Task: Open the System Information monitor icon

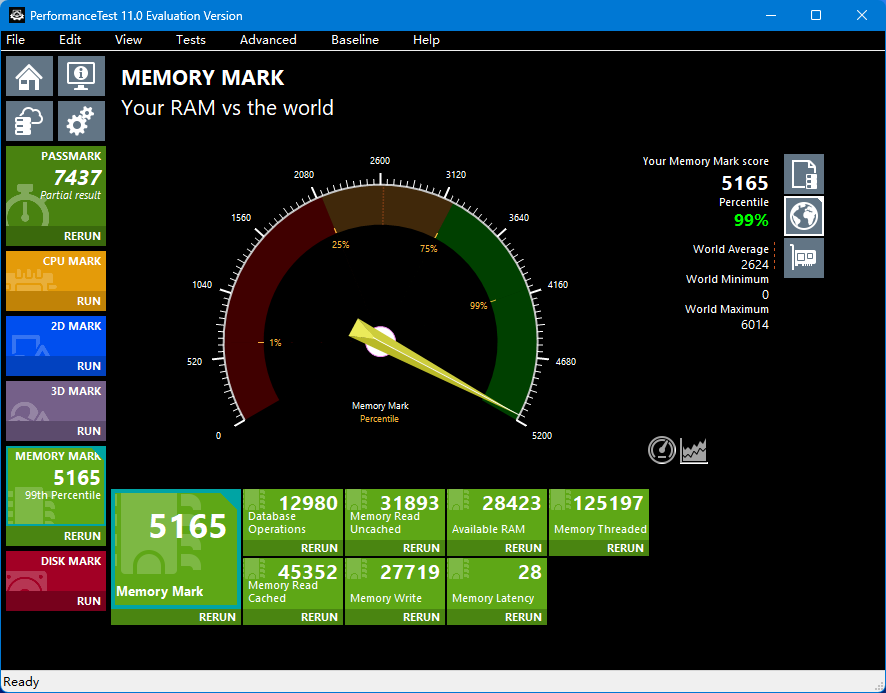Action: 81,76
